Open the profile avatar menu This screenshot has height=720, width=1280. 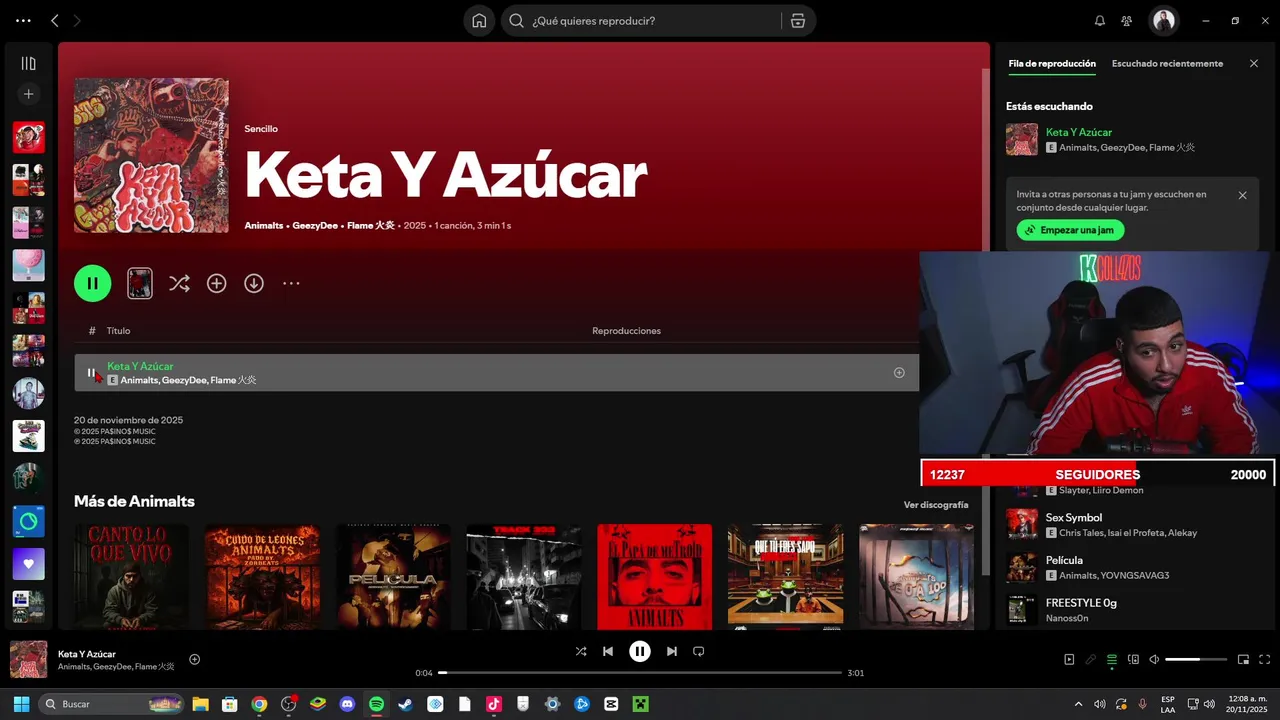click(x=1163, y=21)
